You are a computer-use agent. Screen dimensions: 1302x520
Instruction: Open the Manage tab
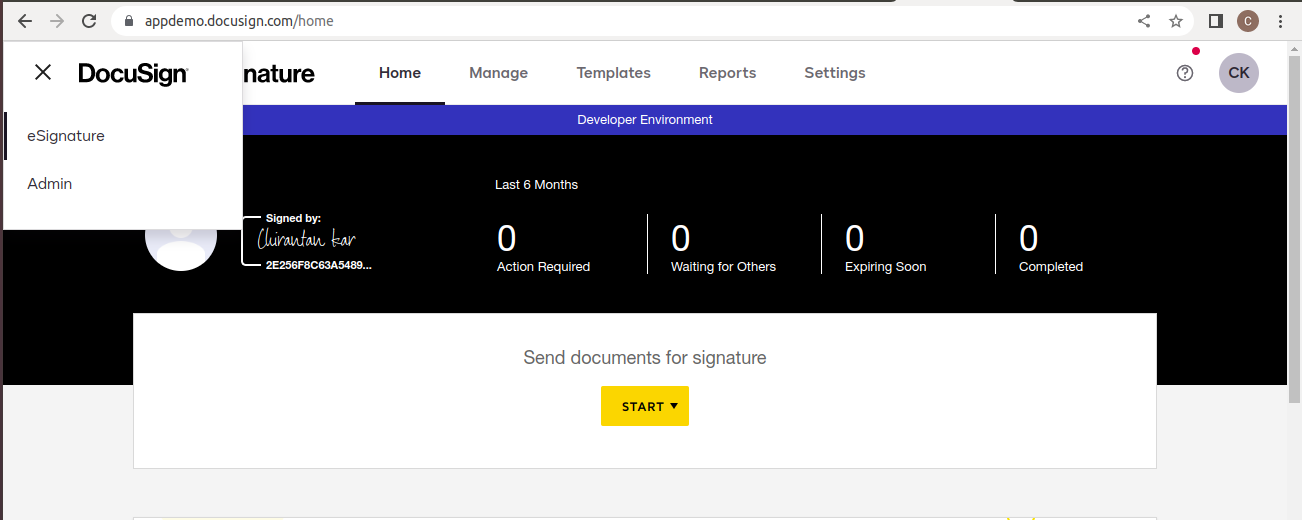coord(498,73)
